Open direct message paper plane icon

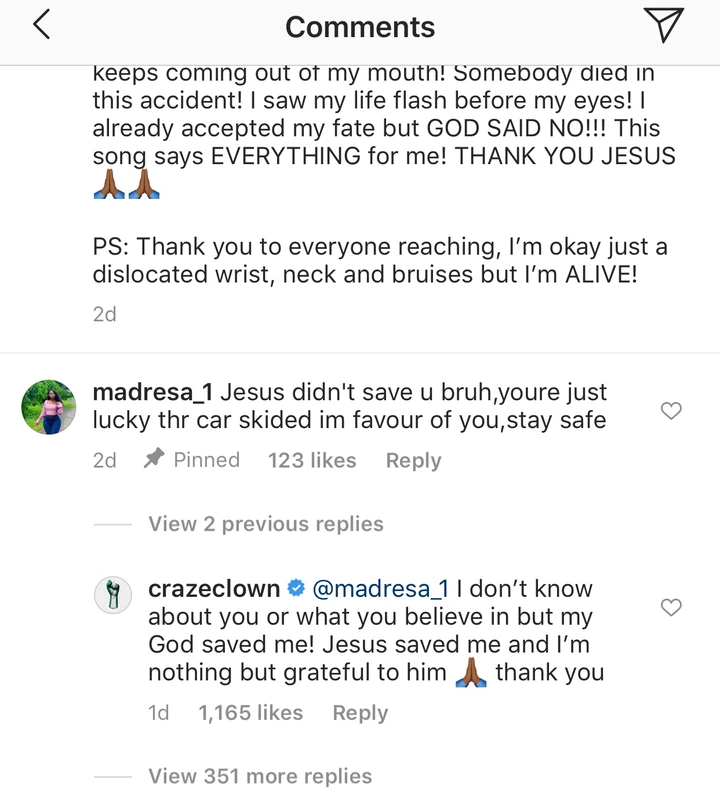[x=664, y=26]
